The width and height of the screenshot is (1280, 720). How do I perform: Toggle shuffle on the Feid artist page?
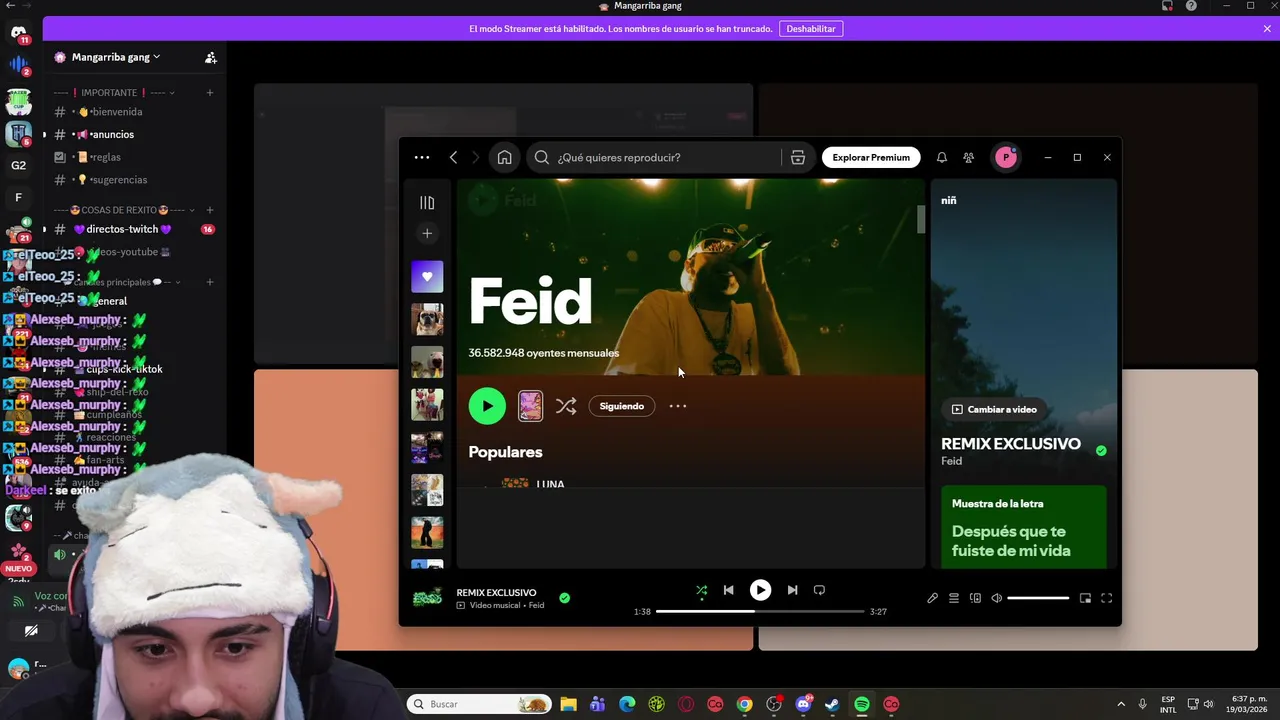pyautogui.click(x=566, y=406)
